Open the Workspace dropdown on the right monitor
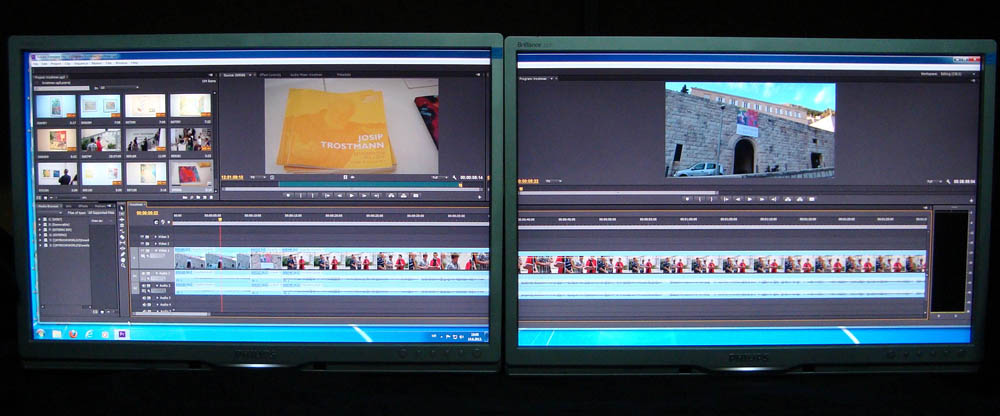 (x=957, y=74)
